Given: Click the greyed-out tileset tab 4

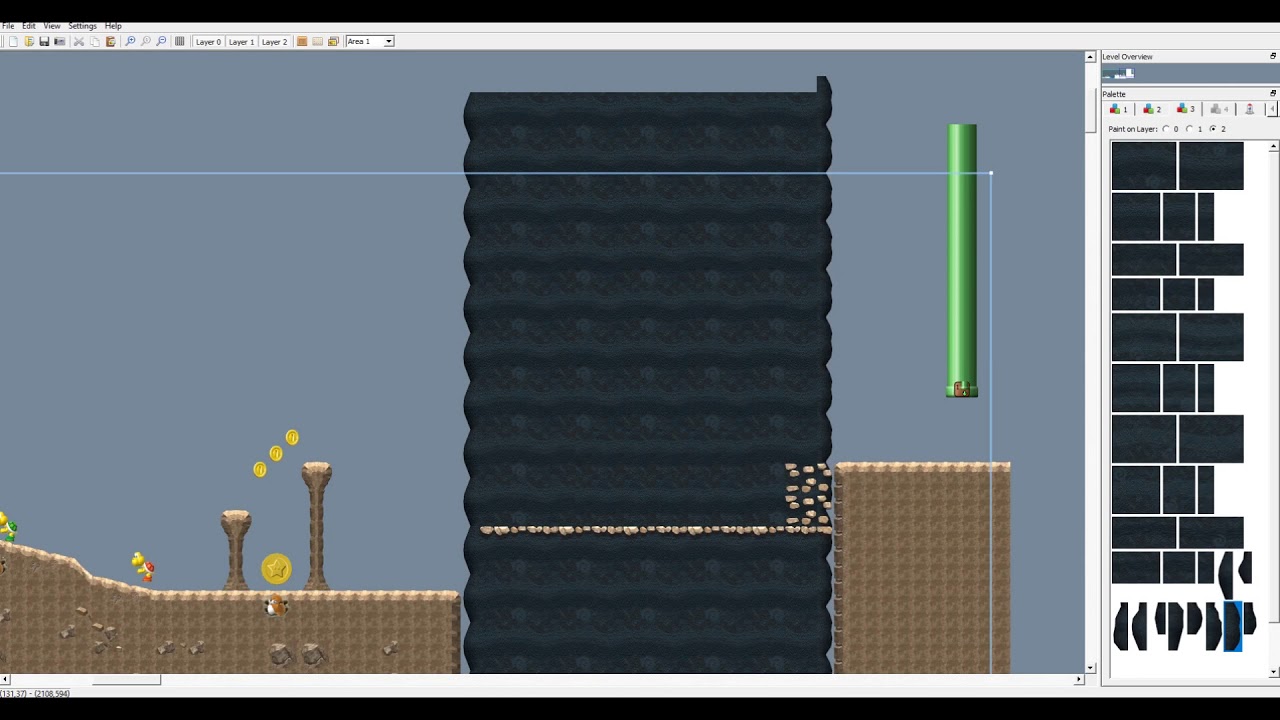Looking at the screenshot, I should [1218, 109].
